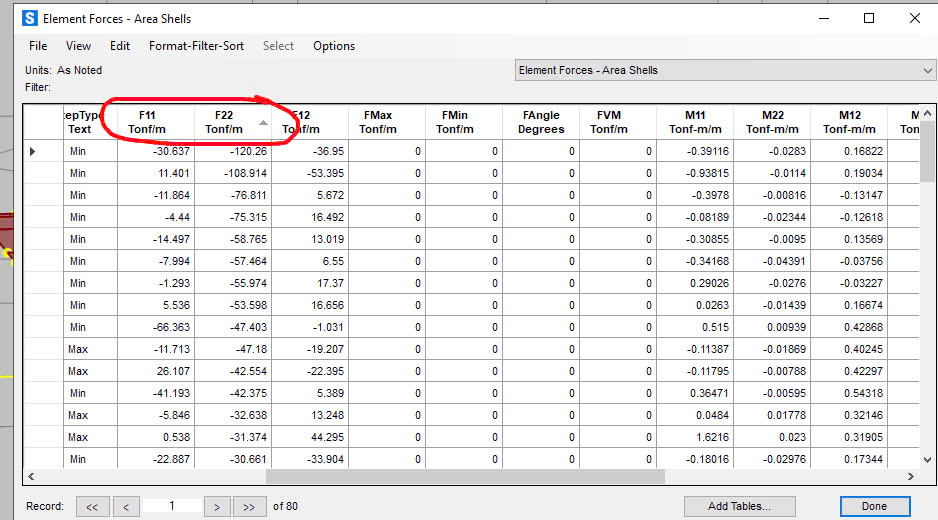
Task: Open the File menu
Action: 38,46
